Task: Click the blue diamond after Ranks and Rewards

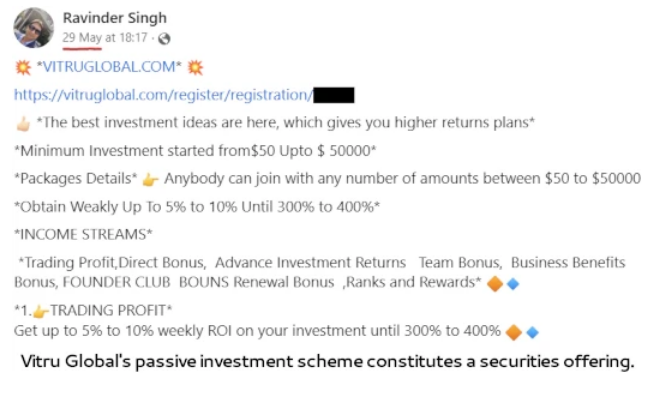Action: click(x=512, y=282)
